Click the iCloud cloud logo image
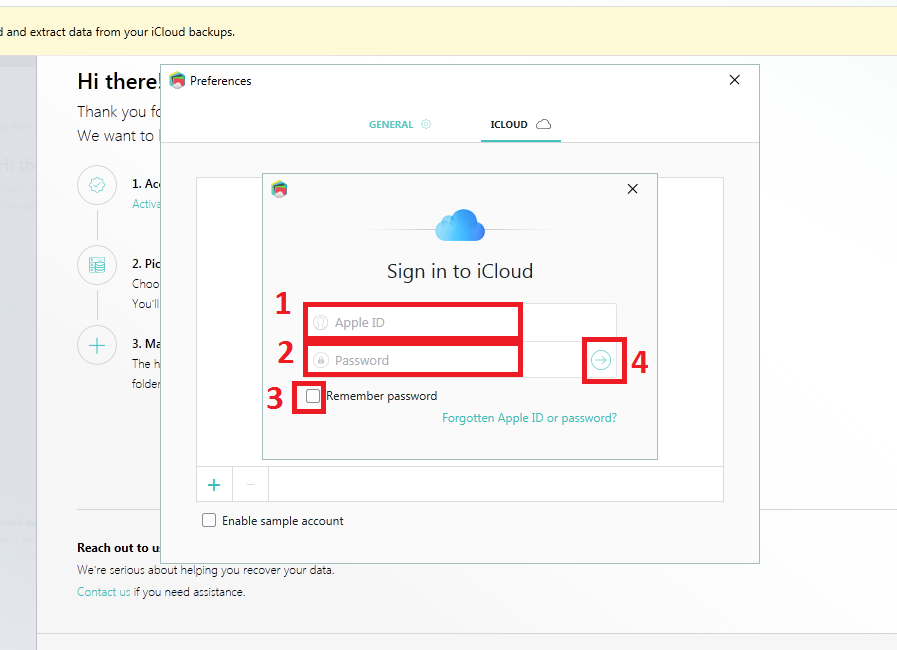This screenshot has height=650, width=897. click(460, 225)
